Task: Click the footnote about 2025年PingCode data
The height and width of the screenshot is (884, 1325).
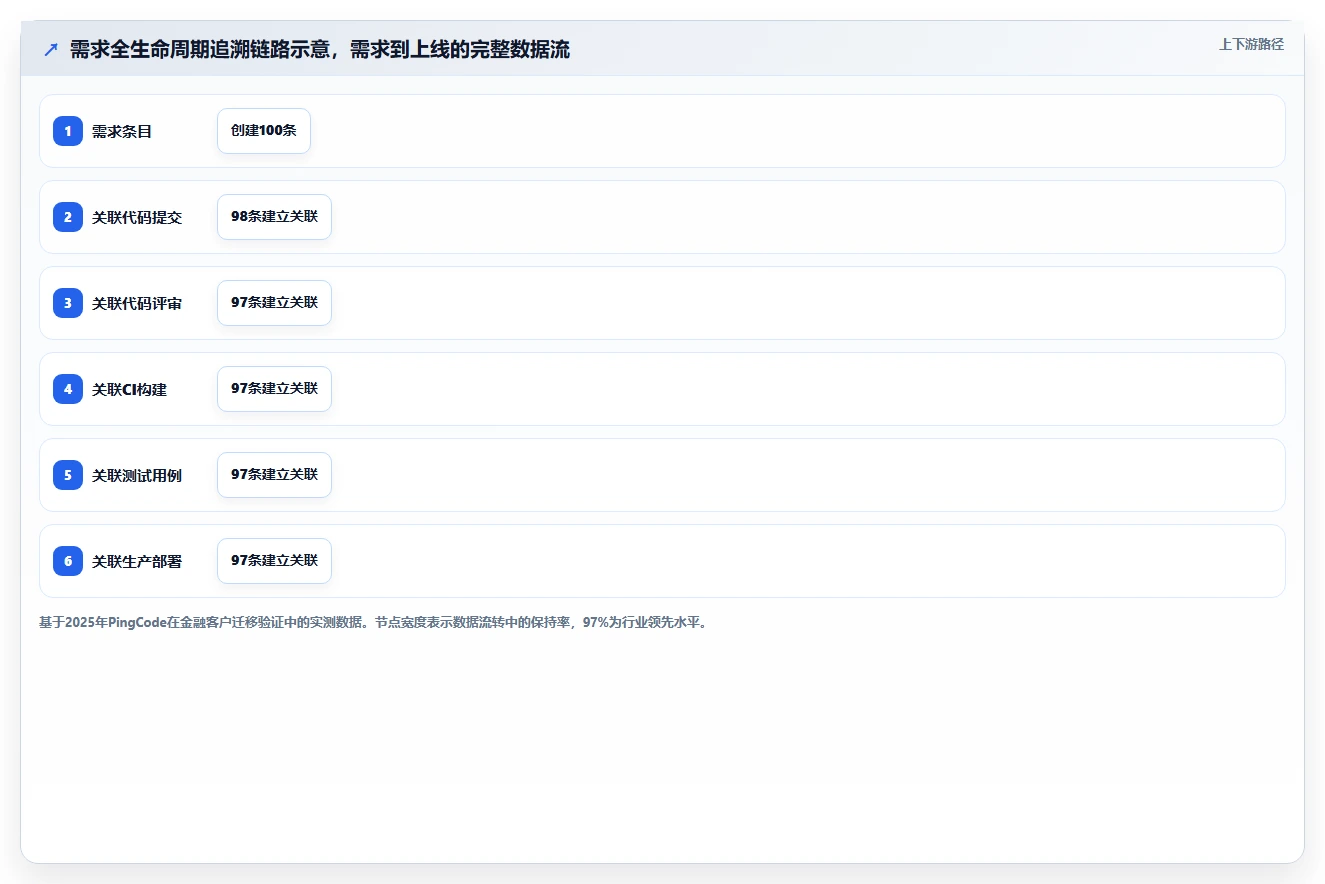Action: [x=373, y=622]
